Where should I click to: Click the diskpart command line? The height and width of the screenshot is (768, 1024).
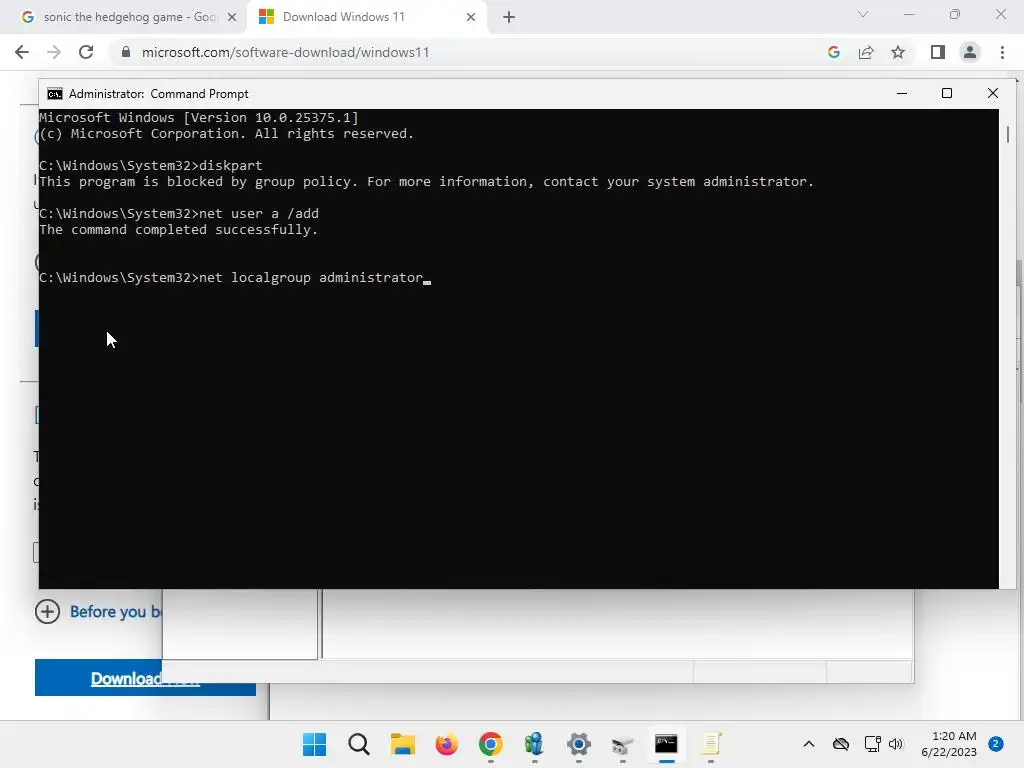click(151, 166)
